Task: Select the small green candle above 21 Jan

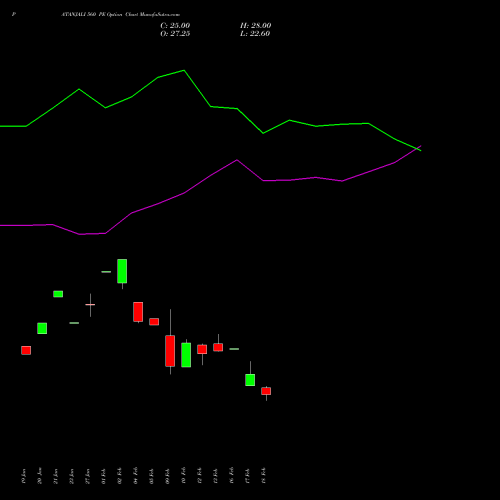Action: tap(58, 294)
